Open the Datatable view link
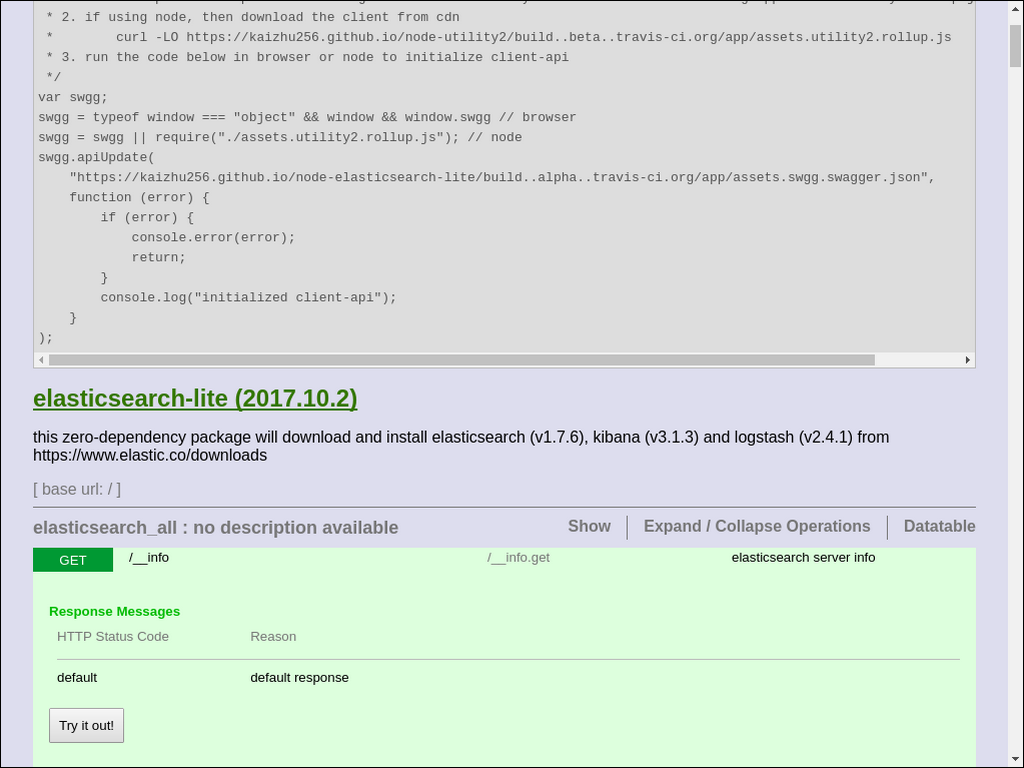The height and width of the screenshot is (768, 1024). [x=939, y=526]
